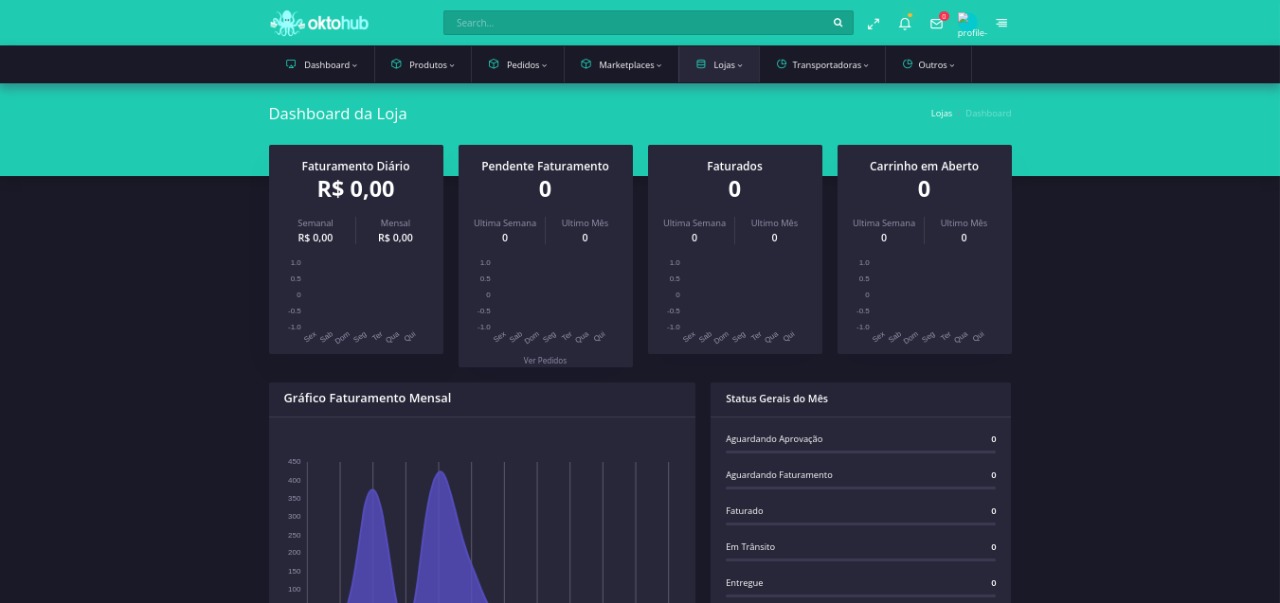Image resolution: width=1280 pixels, height=603 pixels.
Task: Click the Carrinho em Aberto card title
Action: (x=924, y=166)
